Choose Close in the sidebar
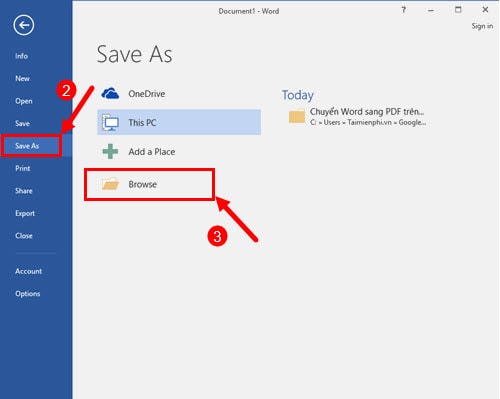 [x=24, y=236]
